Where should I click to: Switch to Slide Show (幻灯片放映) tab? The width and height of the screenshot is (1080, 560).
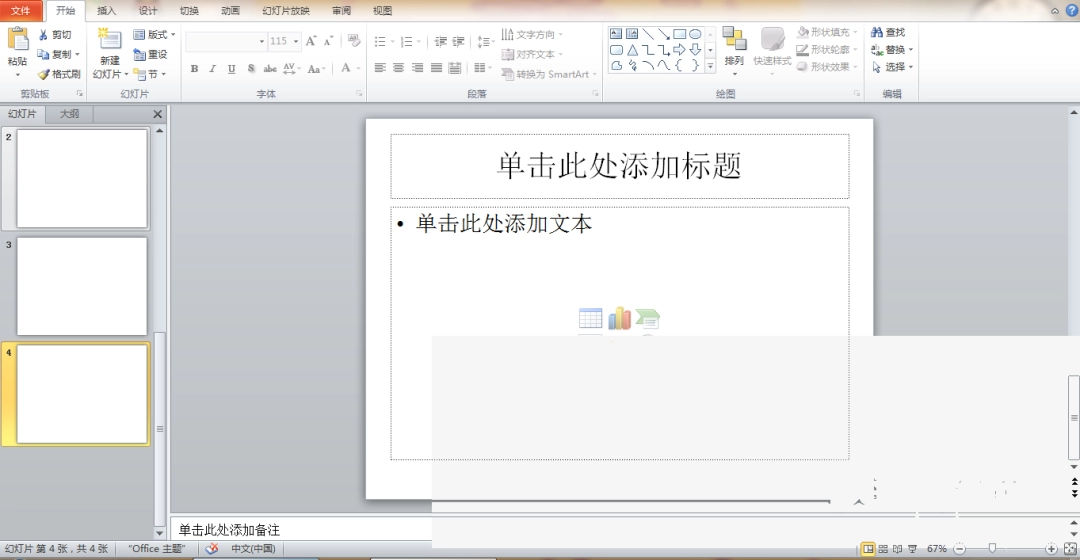[x=286, y=10]
